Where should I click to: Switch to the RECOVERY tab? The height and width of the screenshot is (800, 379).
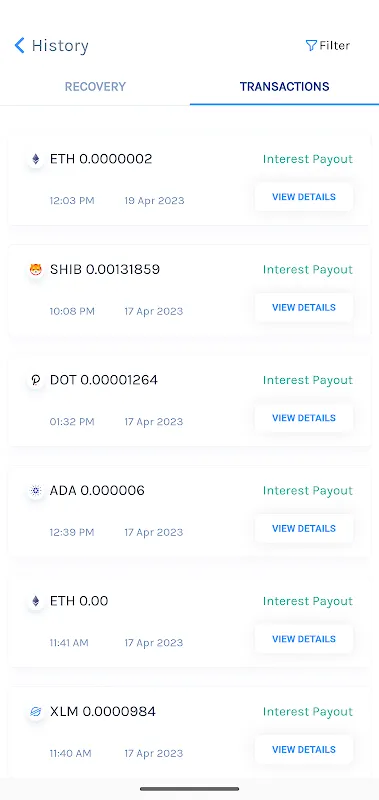tap(95, 87)
